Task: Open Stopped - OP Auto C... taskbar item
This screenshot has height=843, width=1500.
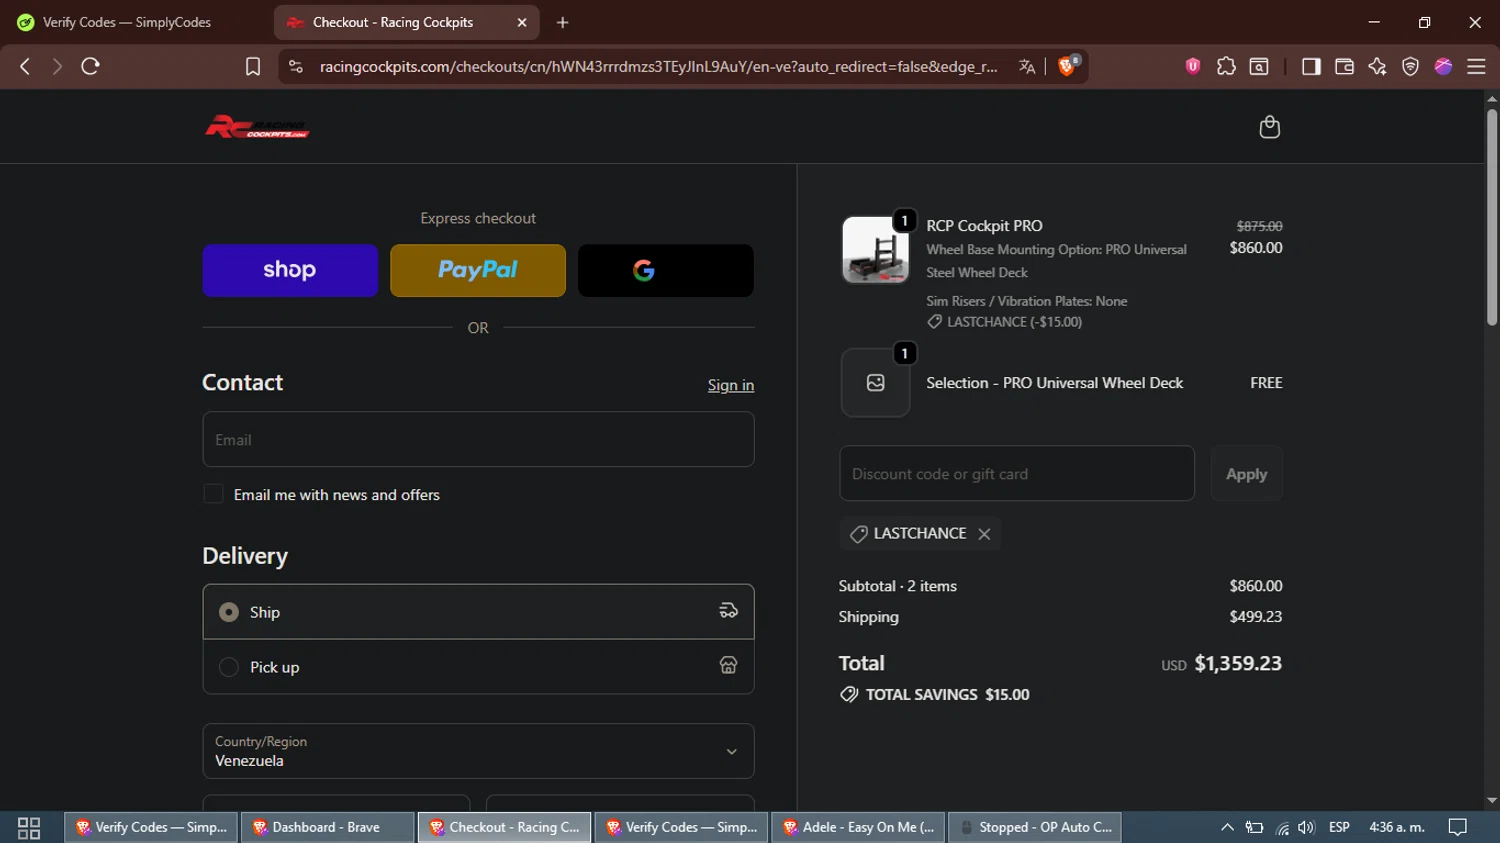Action: click(x=1034, y=827)
